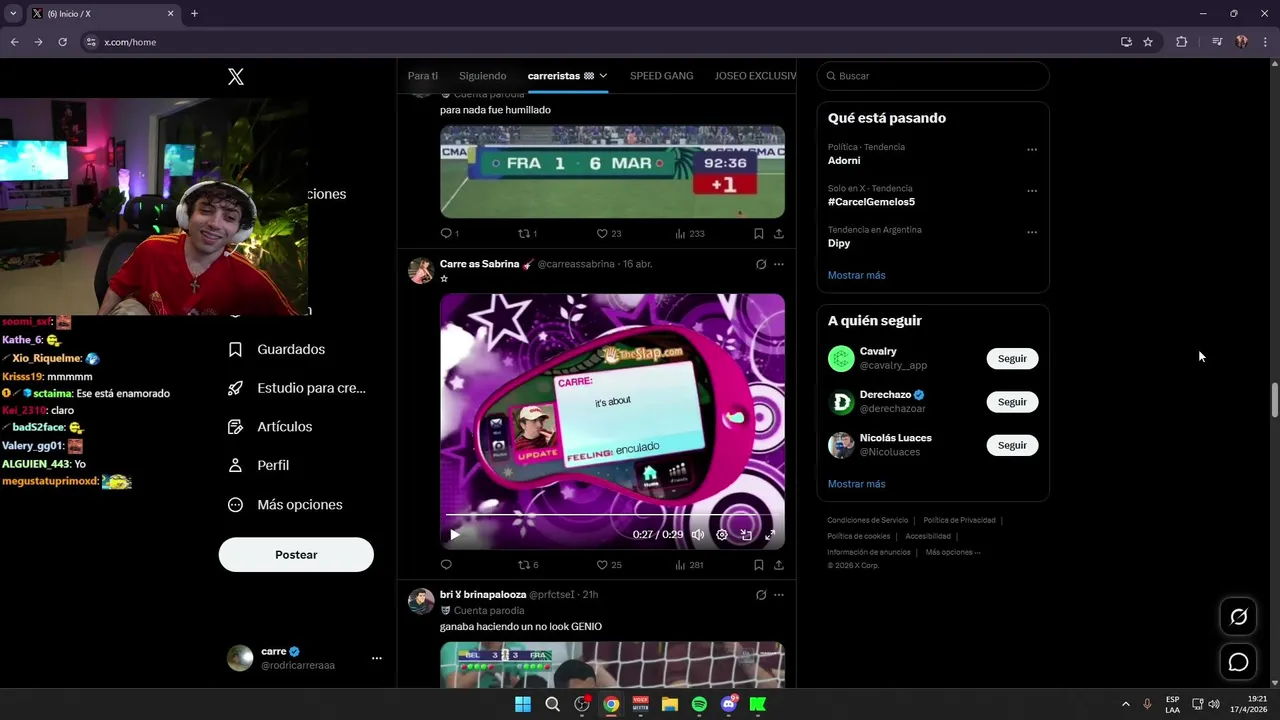Open more options for Dipy trend
Viewport: 1280px width, 720px height.
(1032, 232)
